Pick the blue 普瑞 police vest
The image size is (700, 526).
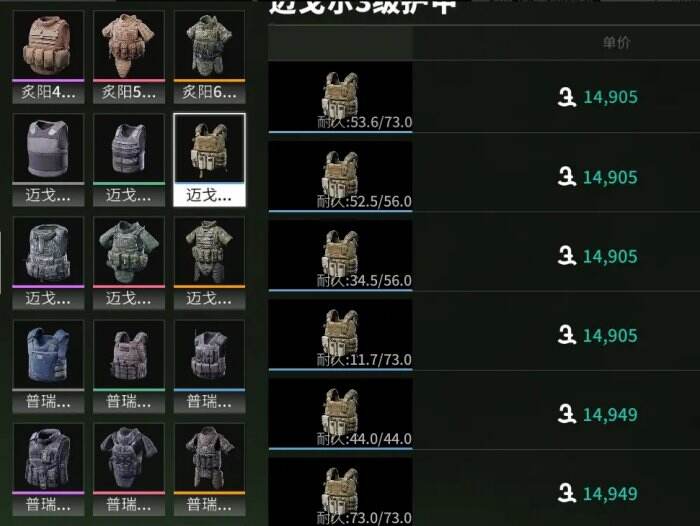pyautogui.click(x=48, y=367)
